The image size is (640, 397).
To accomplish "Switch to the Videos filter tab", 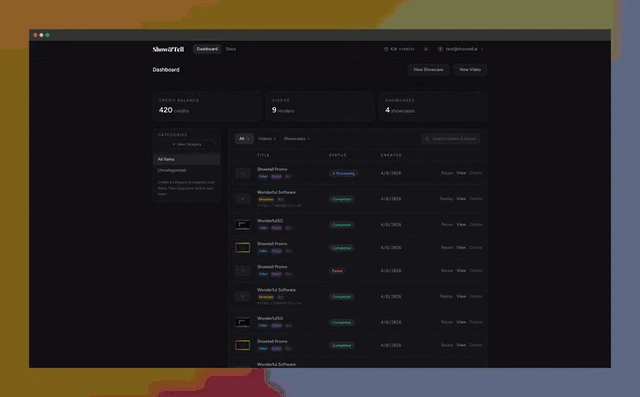I will pos(267,139).
